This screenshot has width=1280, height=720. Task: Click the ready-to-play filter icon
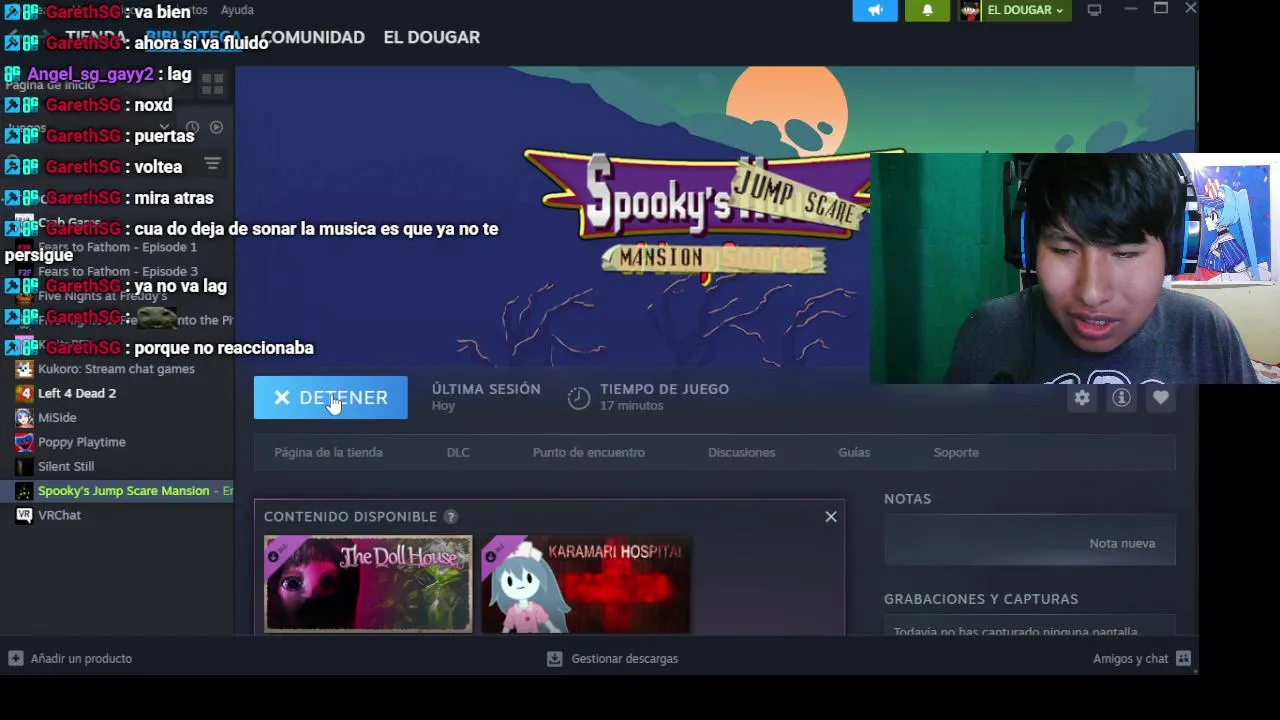pos(216,128)
